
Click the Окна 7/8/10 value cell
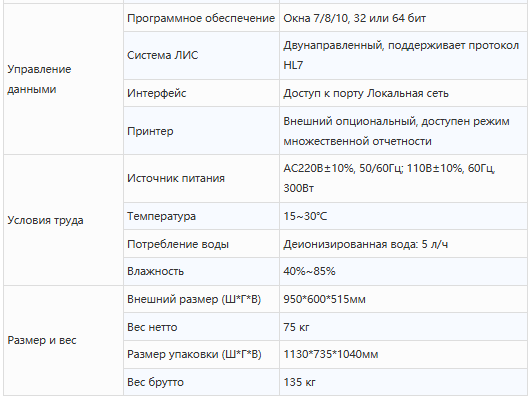(x=403, y=18)
